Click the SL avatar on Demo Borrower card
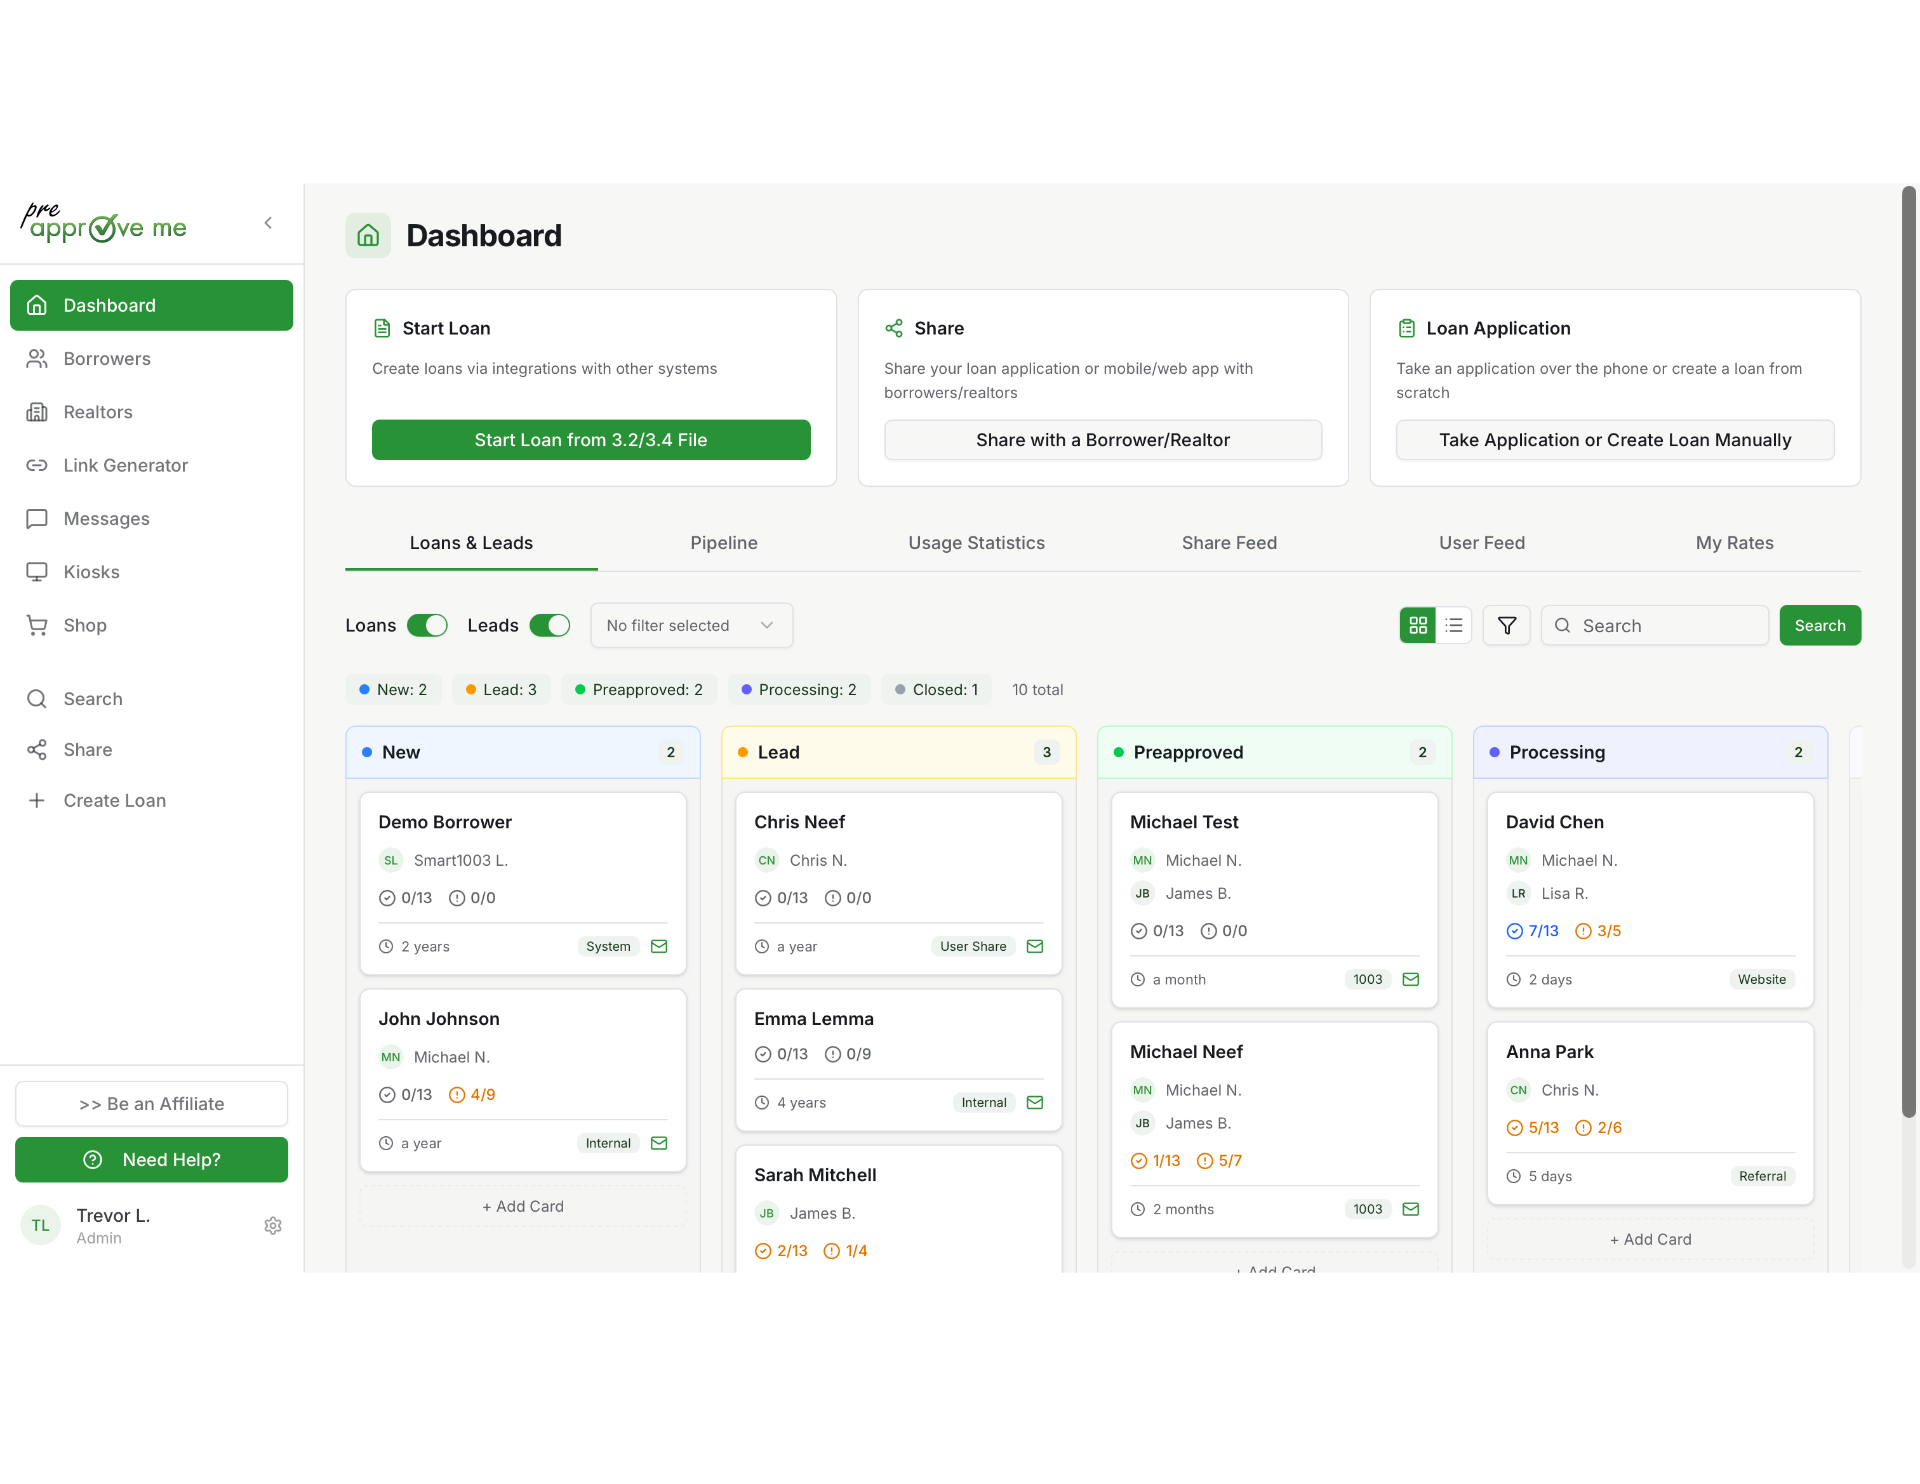Screen dimensions: 1920x1484 [x=391, y=860]
